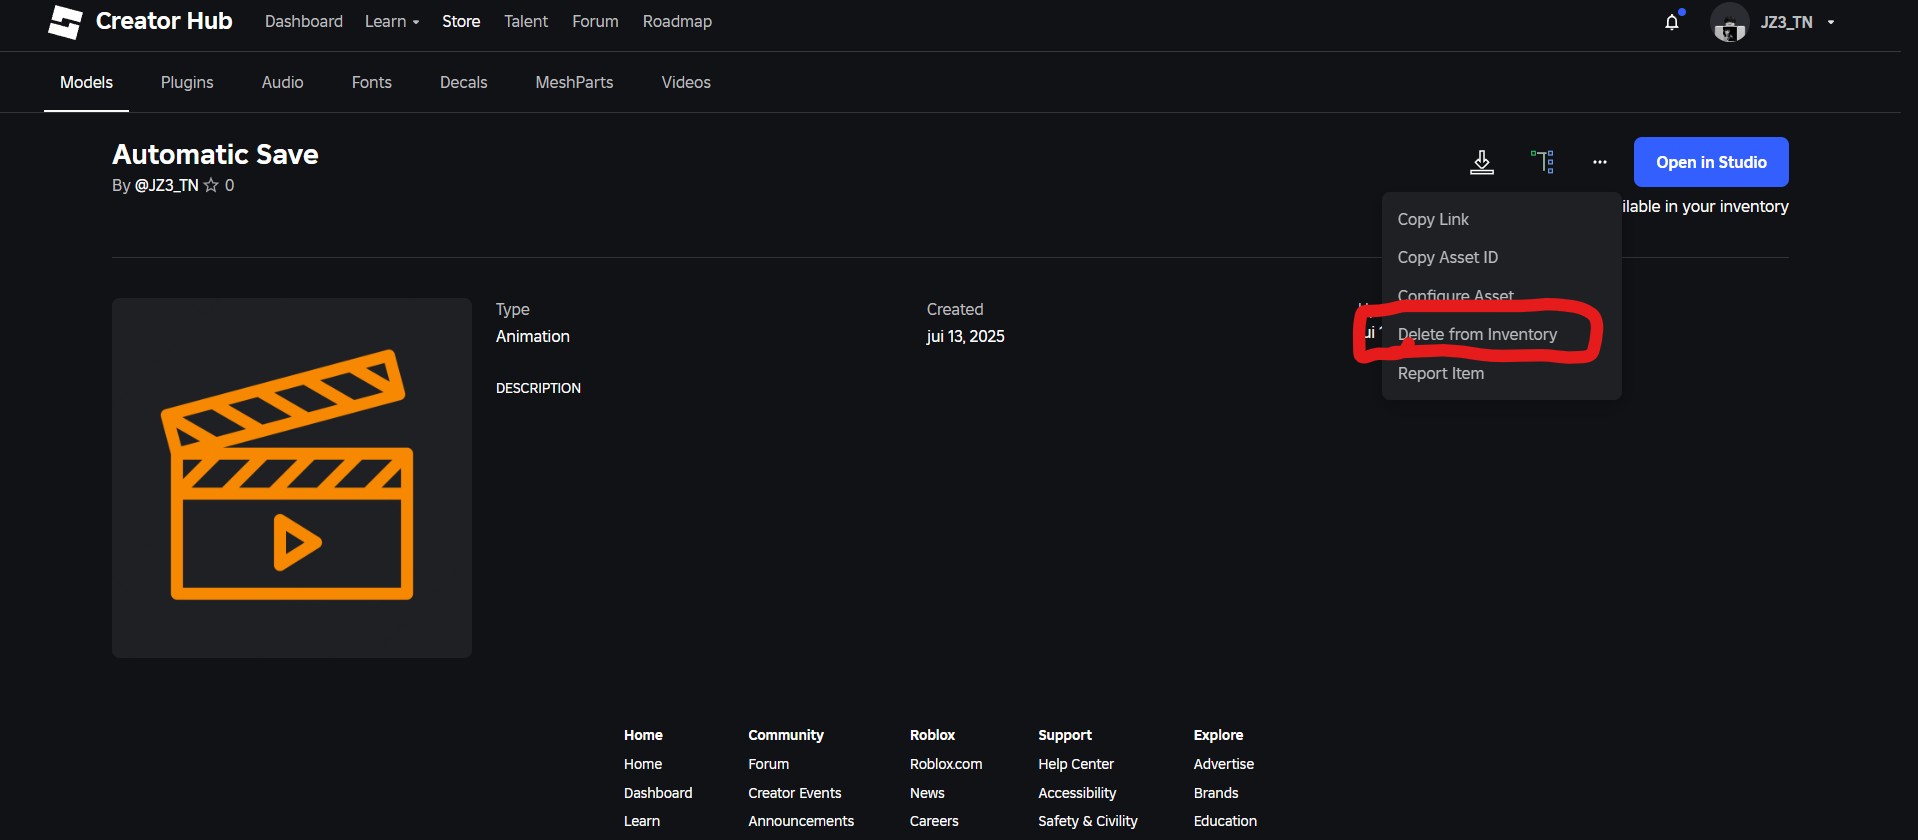The width and height of the screenshot is (1918, 840).
Task: Open the three-dot more options menu
Action: 1600,162
